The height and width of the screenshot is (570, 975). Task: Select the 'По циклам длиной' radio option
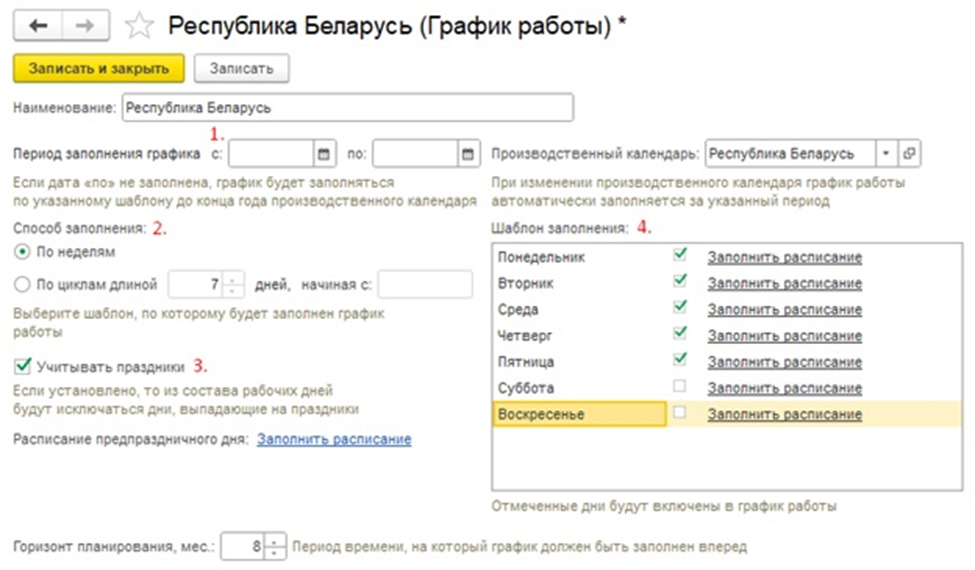click(22, 284)
